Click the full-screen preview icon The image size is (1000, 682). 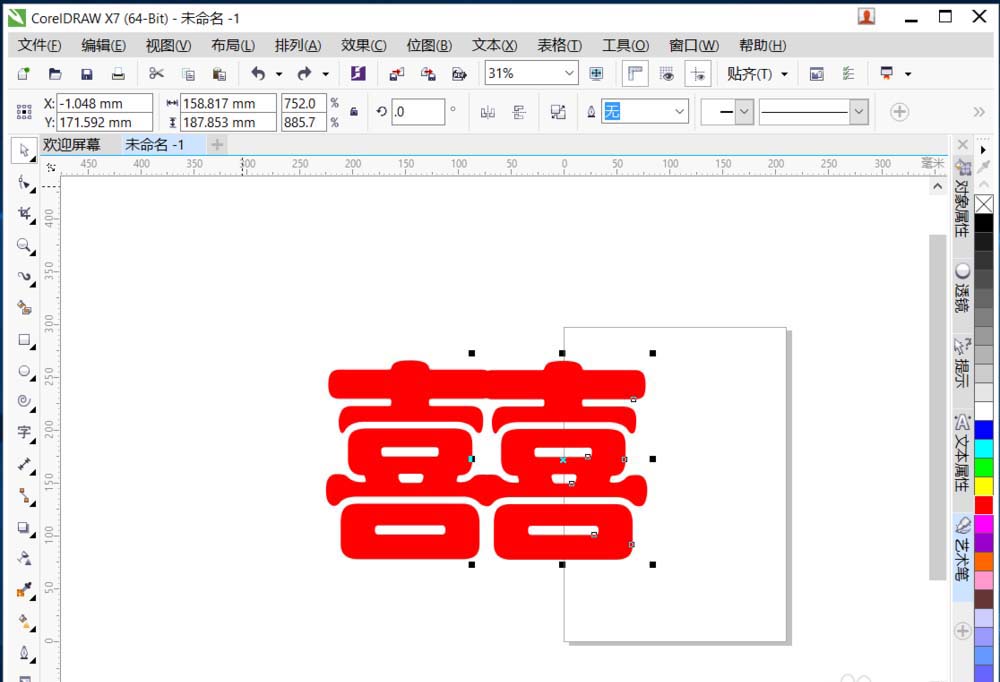click(x=596, y=73)
